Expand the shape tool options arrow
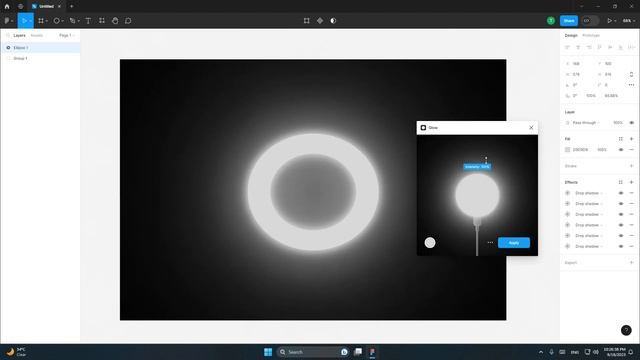 tap(62, 21)
